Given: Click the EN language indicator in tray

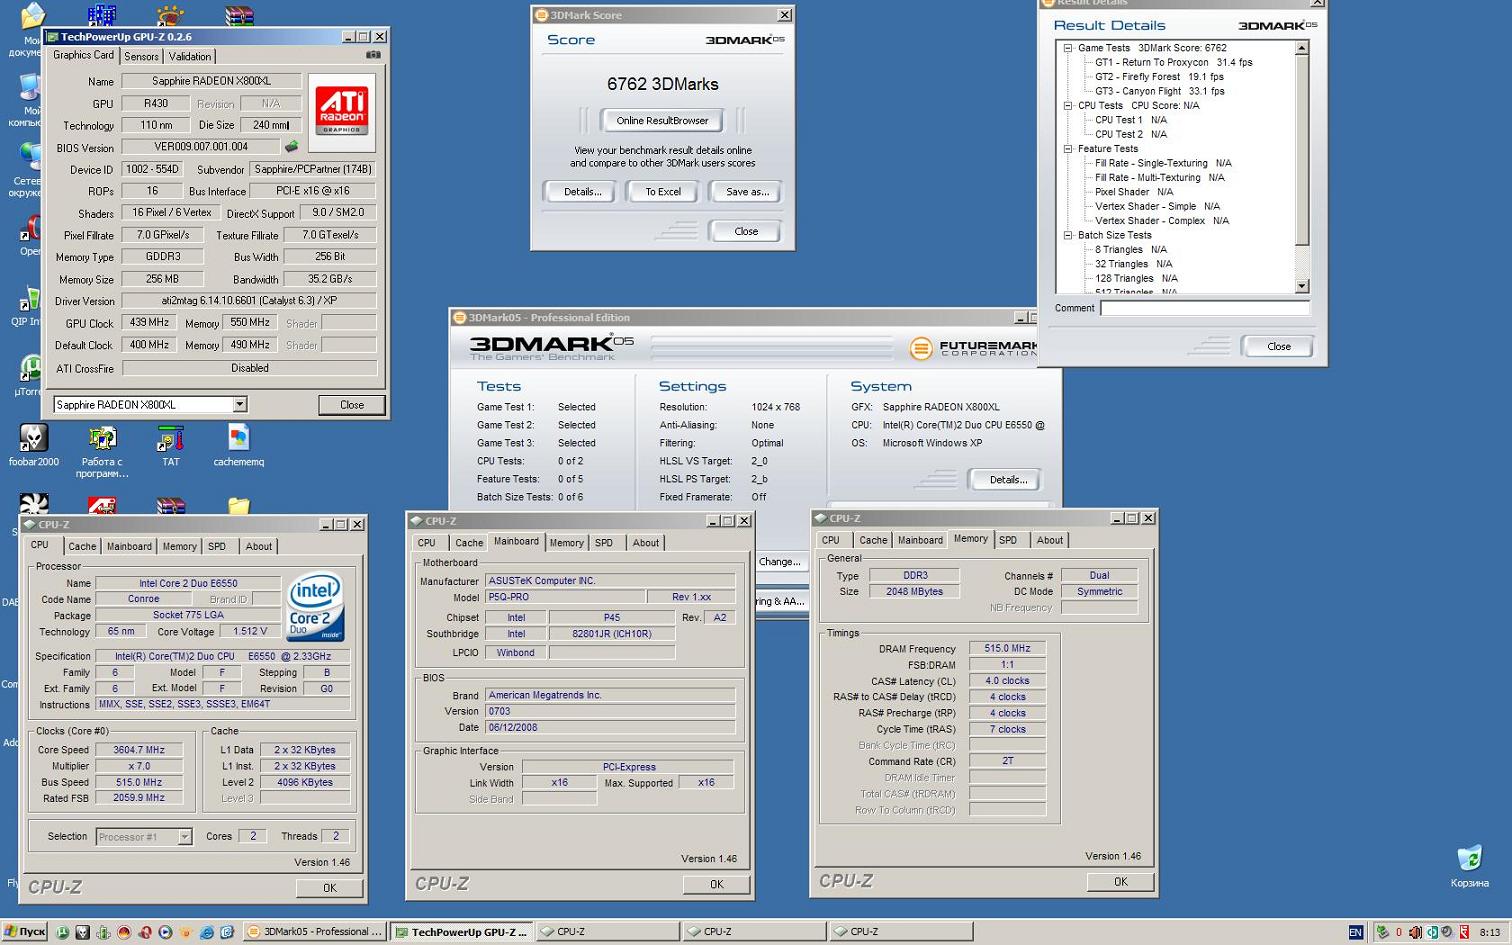Looking at the screenshot, I should click(x=1355, y=932).
